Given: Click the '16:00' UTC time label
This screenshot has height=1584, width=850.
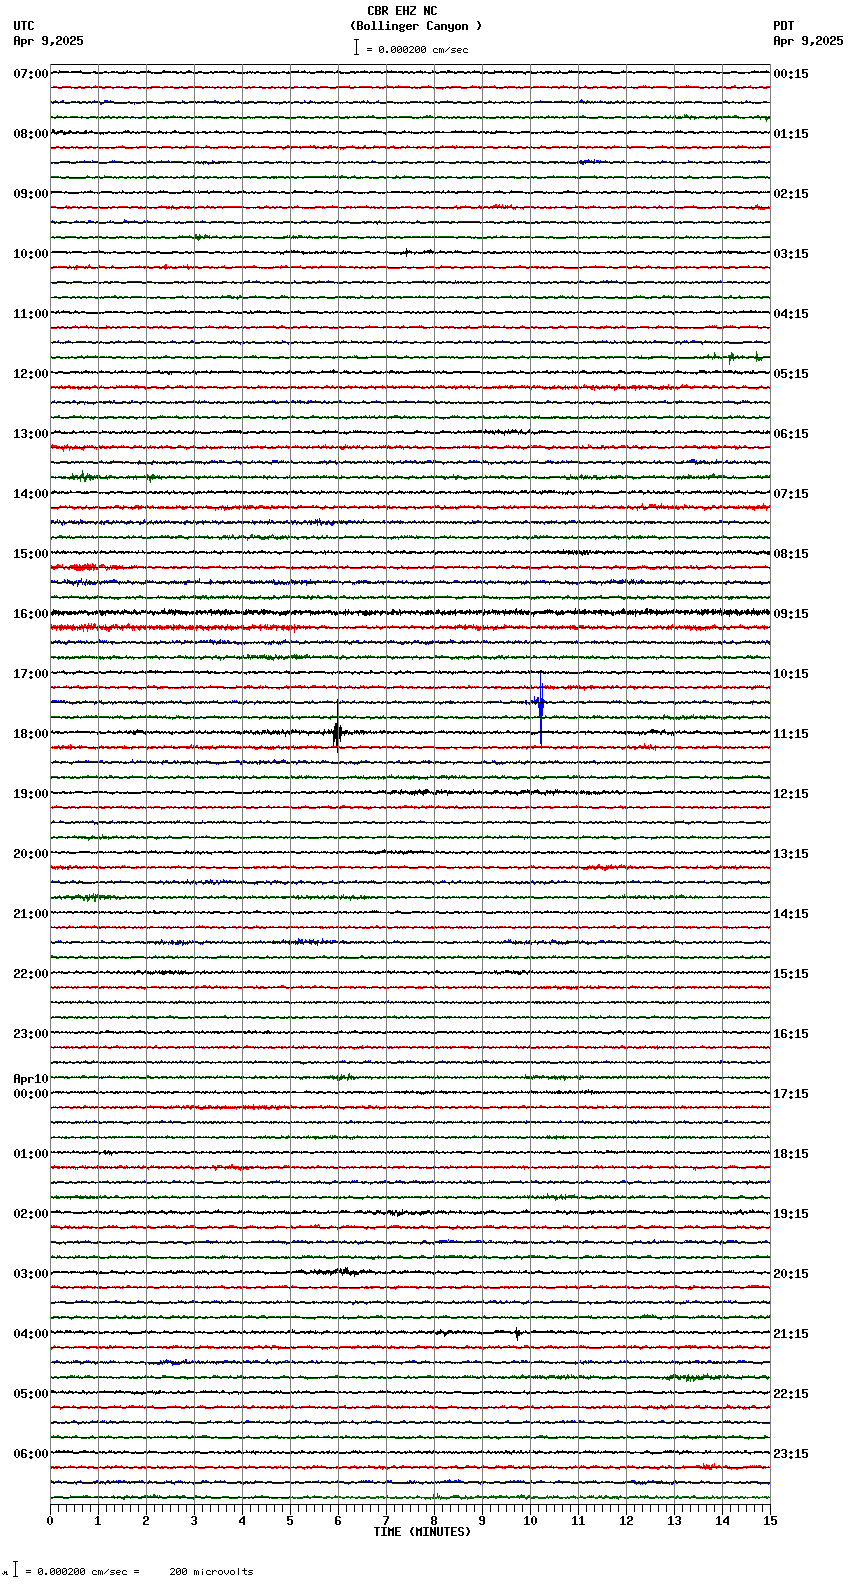Looking at the screenshot, I should click(x=31, y=614).
